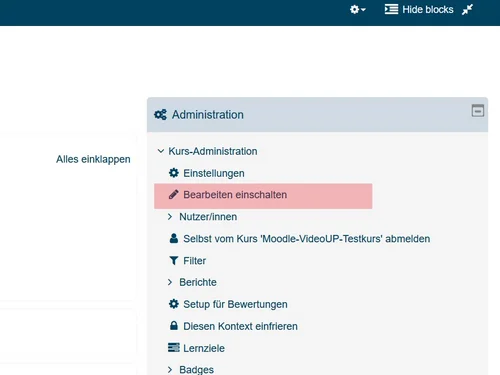Viewport: 500px width, 375px height.
Task: Click the Administration block title
Action: pyautogui.click(x=208, y=115)
